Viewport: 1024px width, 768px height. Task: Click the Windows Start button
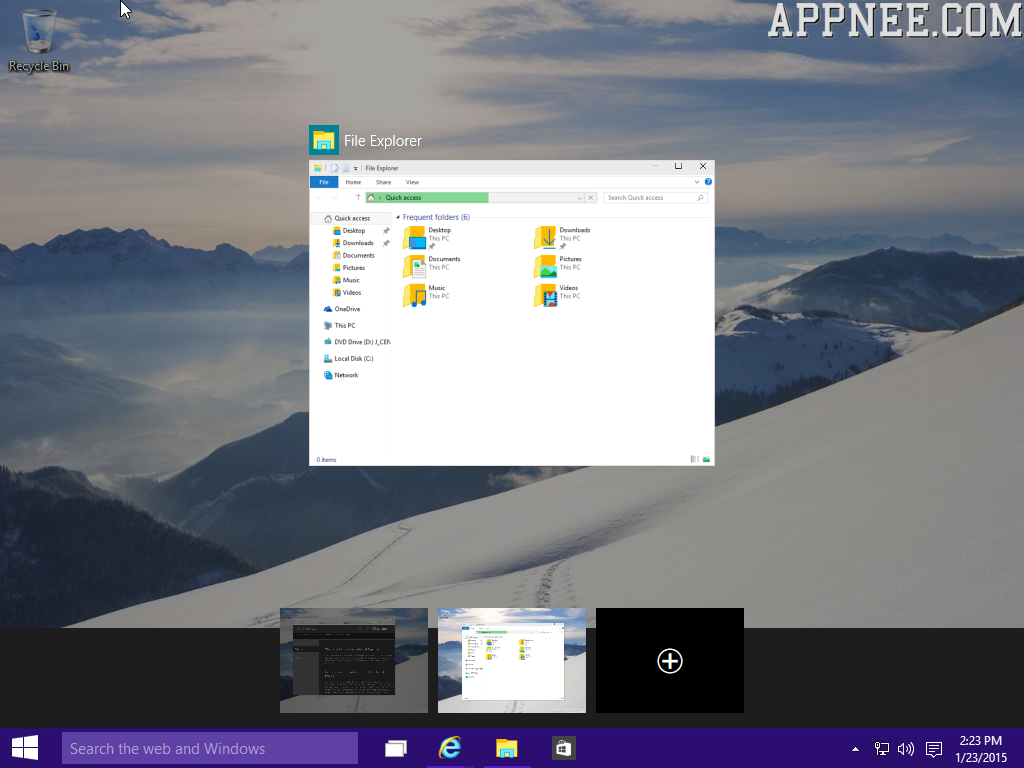click(x=25, y=748)
